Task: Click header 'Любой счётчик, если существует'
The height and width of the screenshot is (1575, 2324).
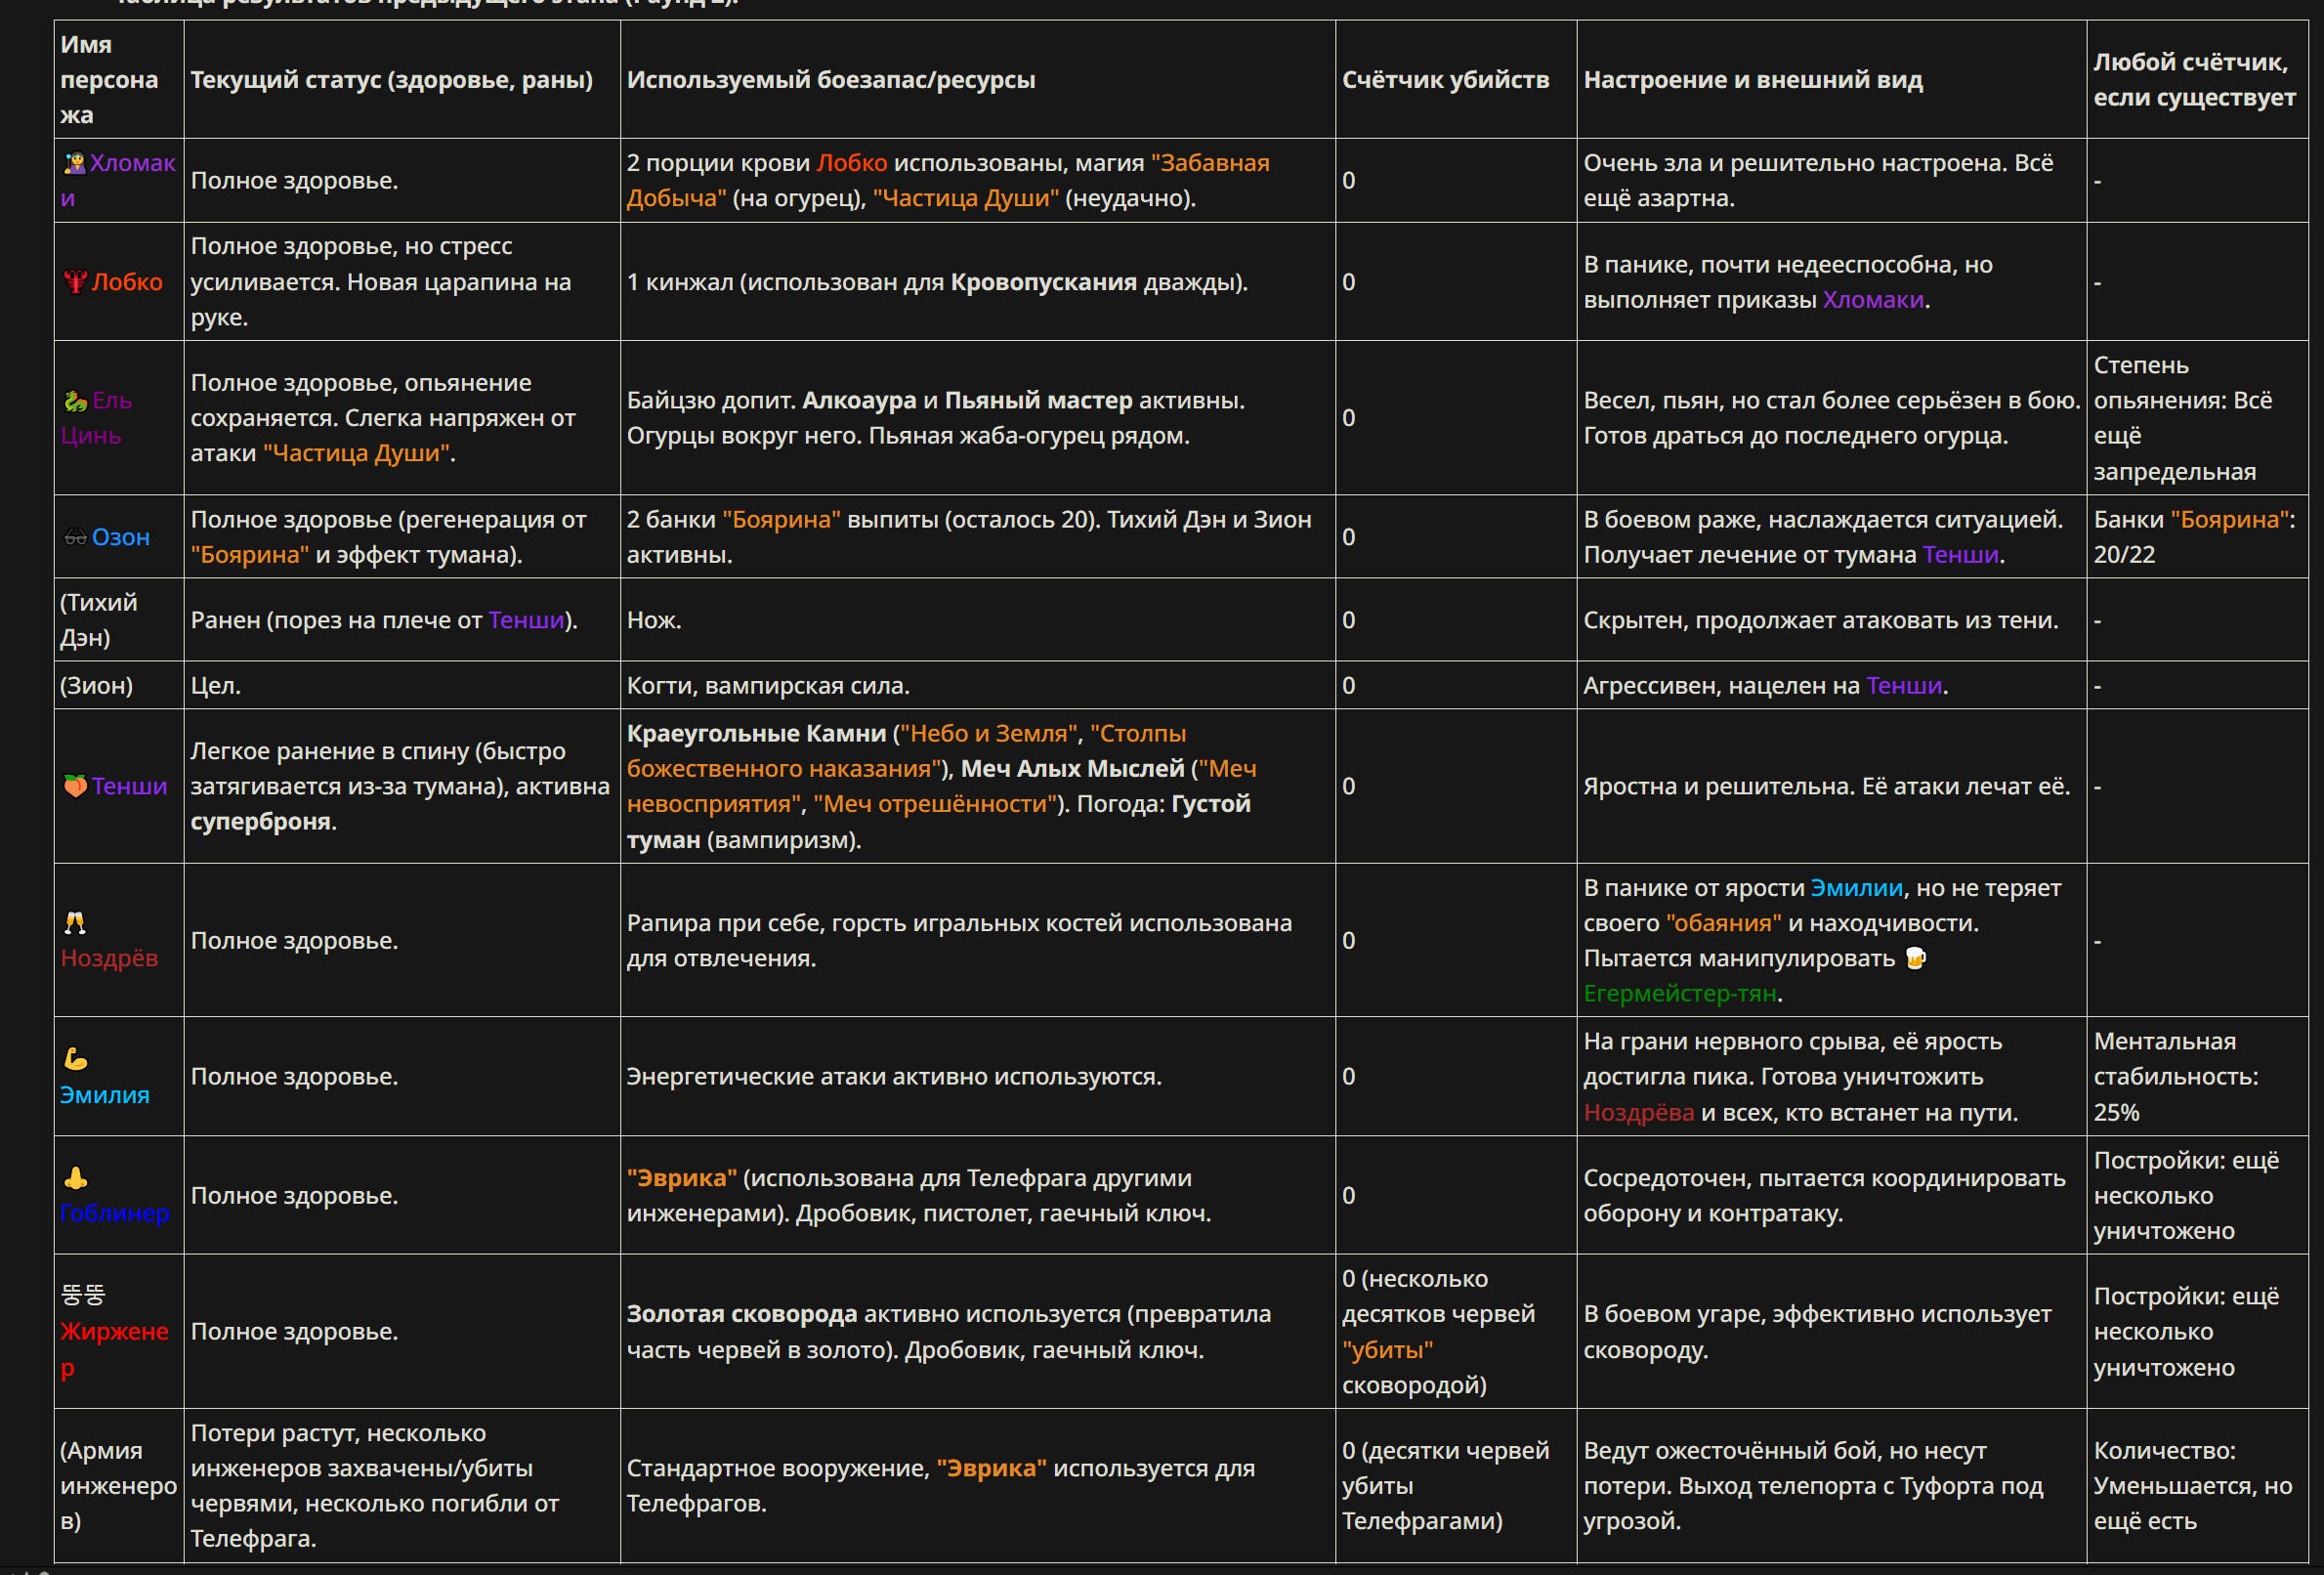Action: 2194,80
